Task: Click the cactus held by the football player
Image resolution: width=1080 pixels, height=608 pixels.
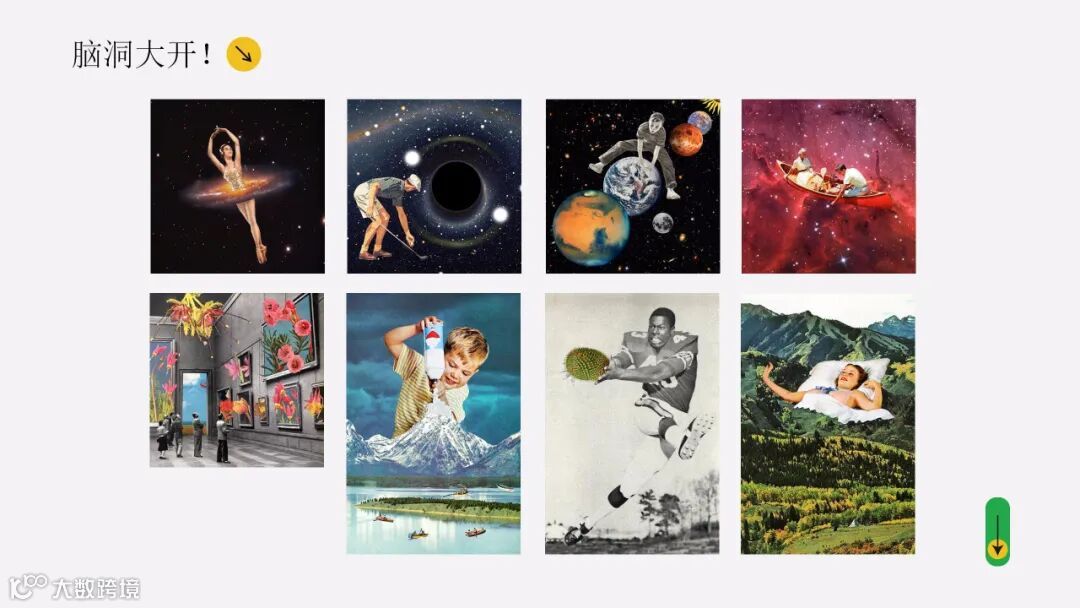Action: [585, 363]
